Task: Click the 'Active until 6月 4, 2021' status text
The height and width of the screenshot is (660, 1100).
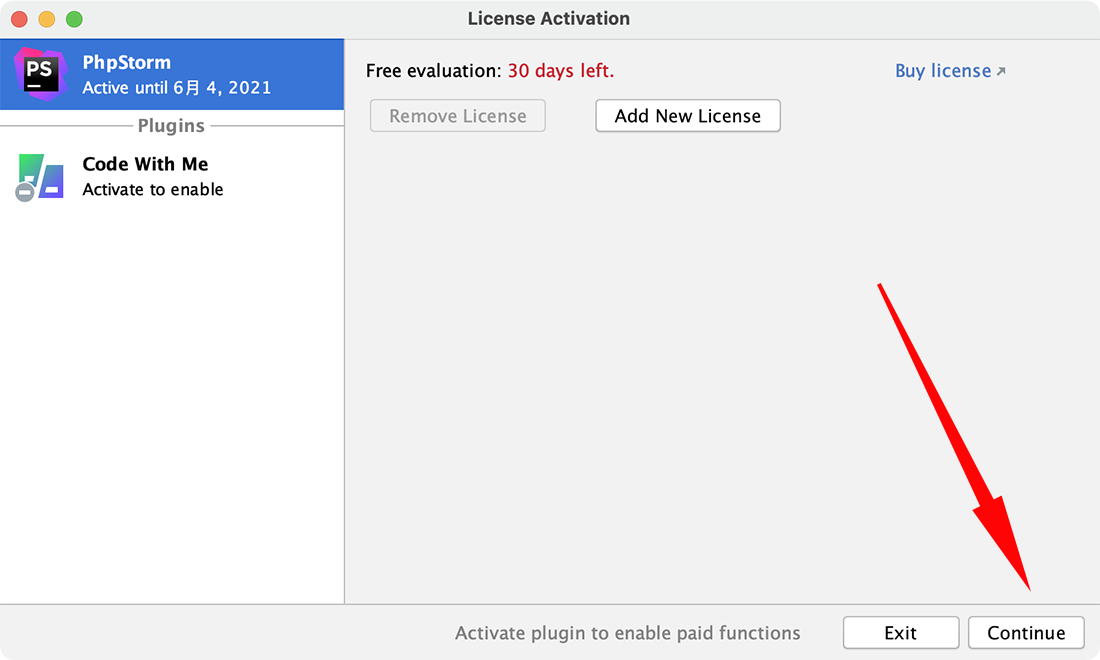Action: [177, 88]
